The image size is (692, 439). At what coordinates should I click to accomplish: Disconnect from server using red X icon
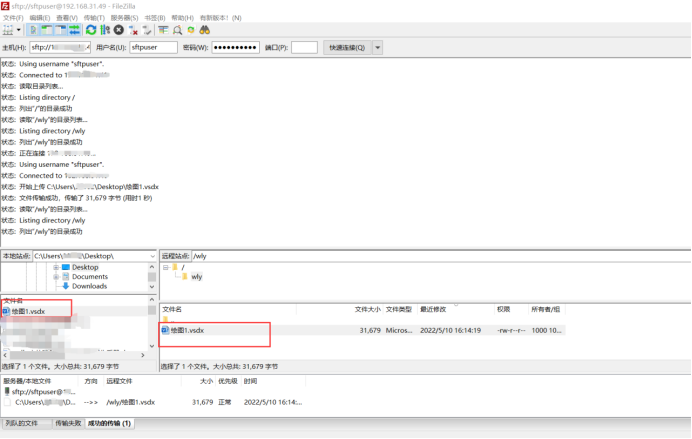pyautogui.click(x=133, y=30)
